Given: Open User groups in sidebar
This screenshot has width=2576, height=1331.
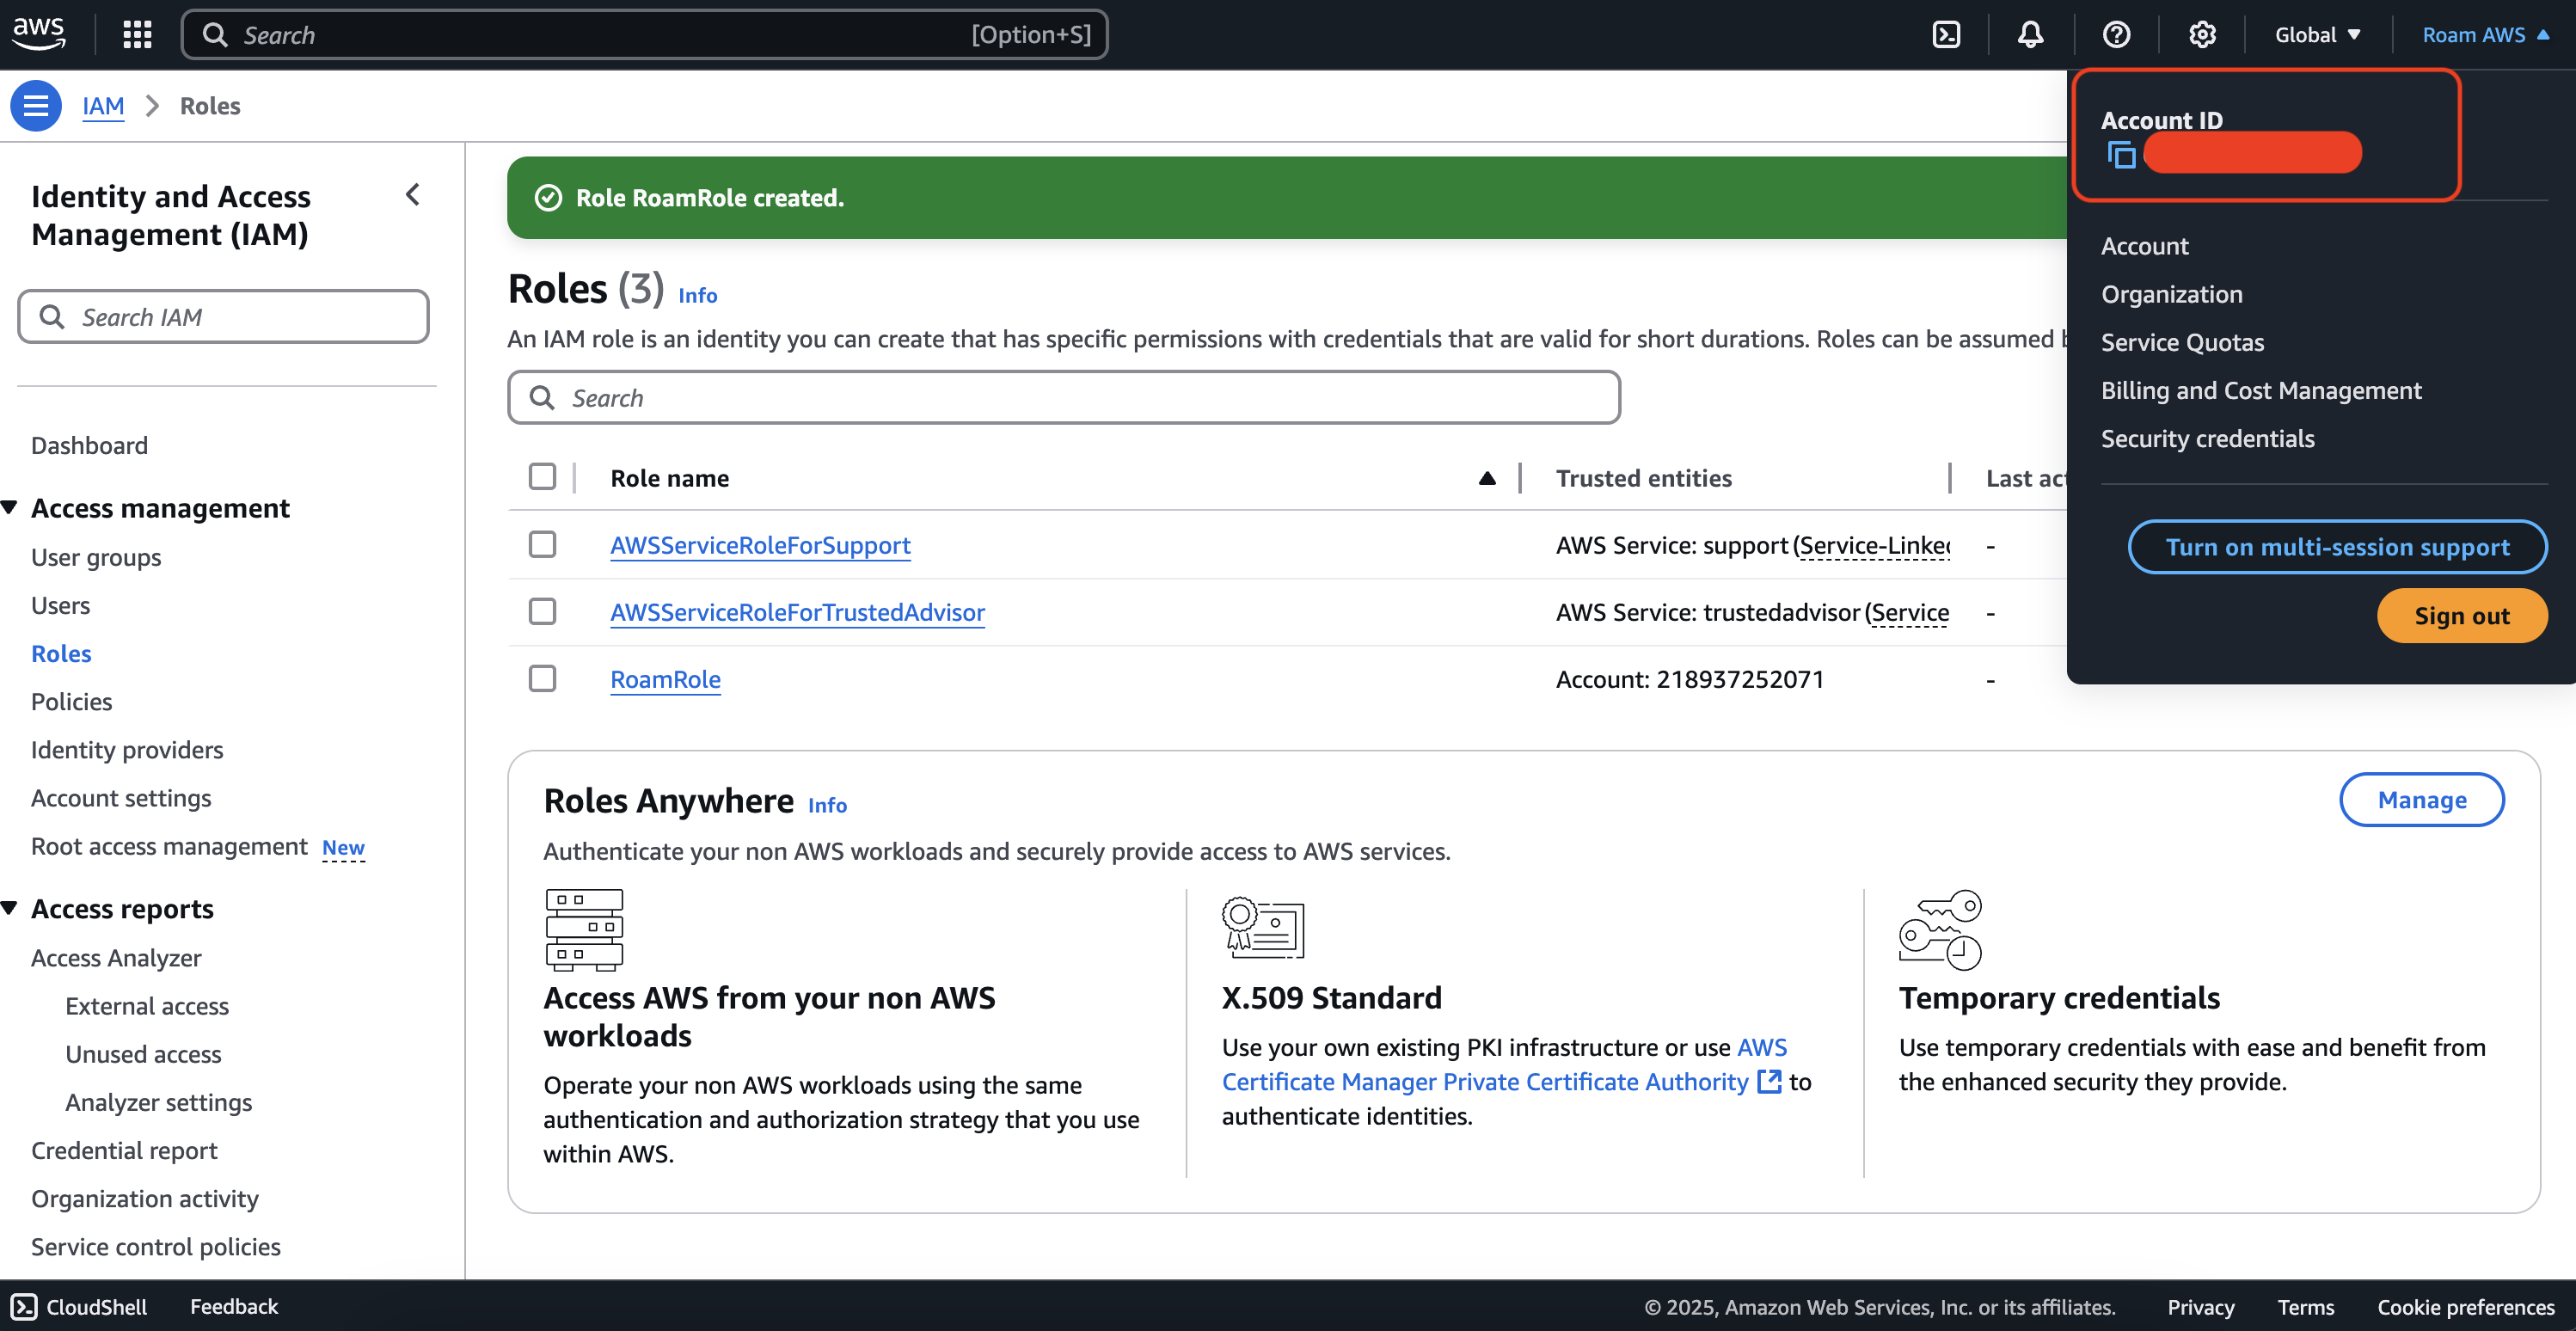Looking at the screenshot, I should [96, 557].
